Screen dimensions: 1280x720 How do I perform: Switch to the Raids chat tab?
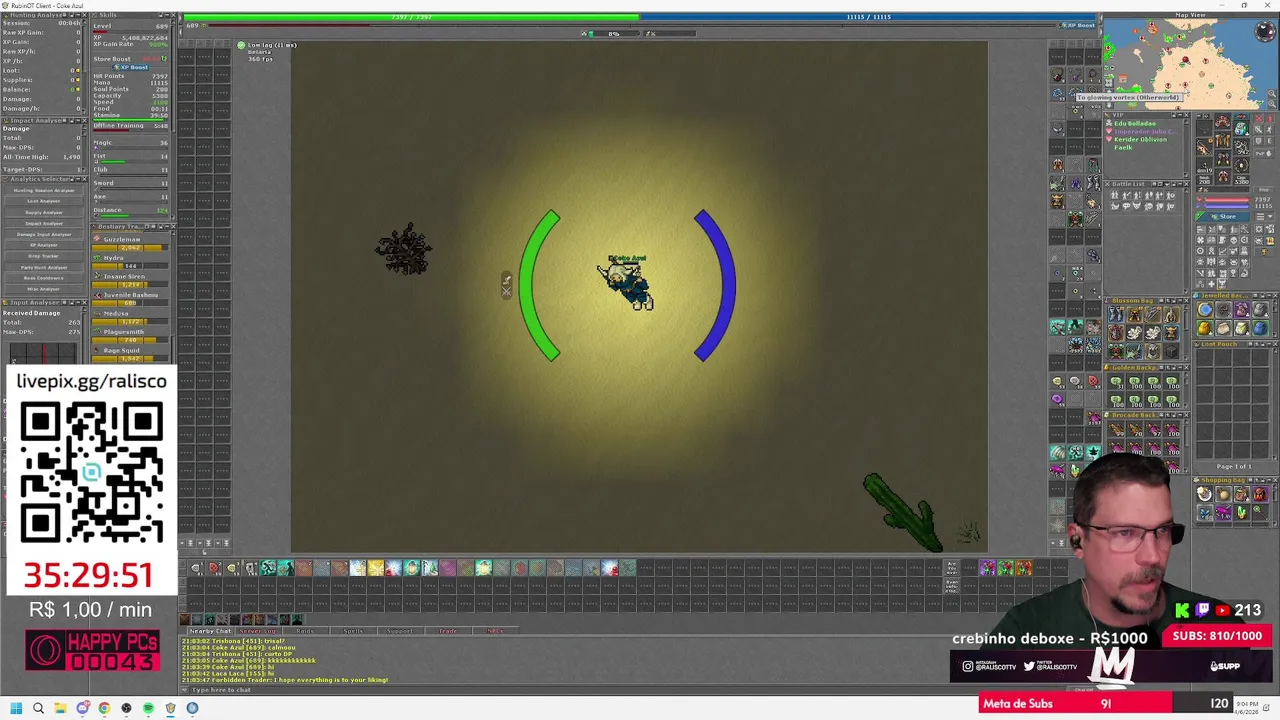click(x=306, y=631)
